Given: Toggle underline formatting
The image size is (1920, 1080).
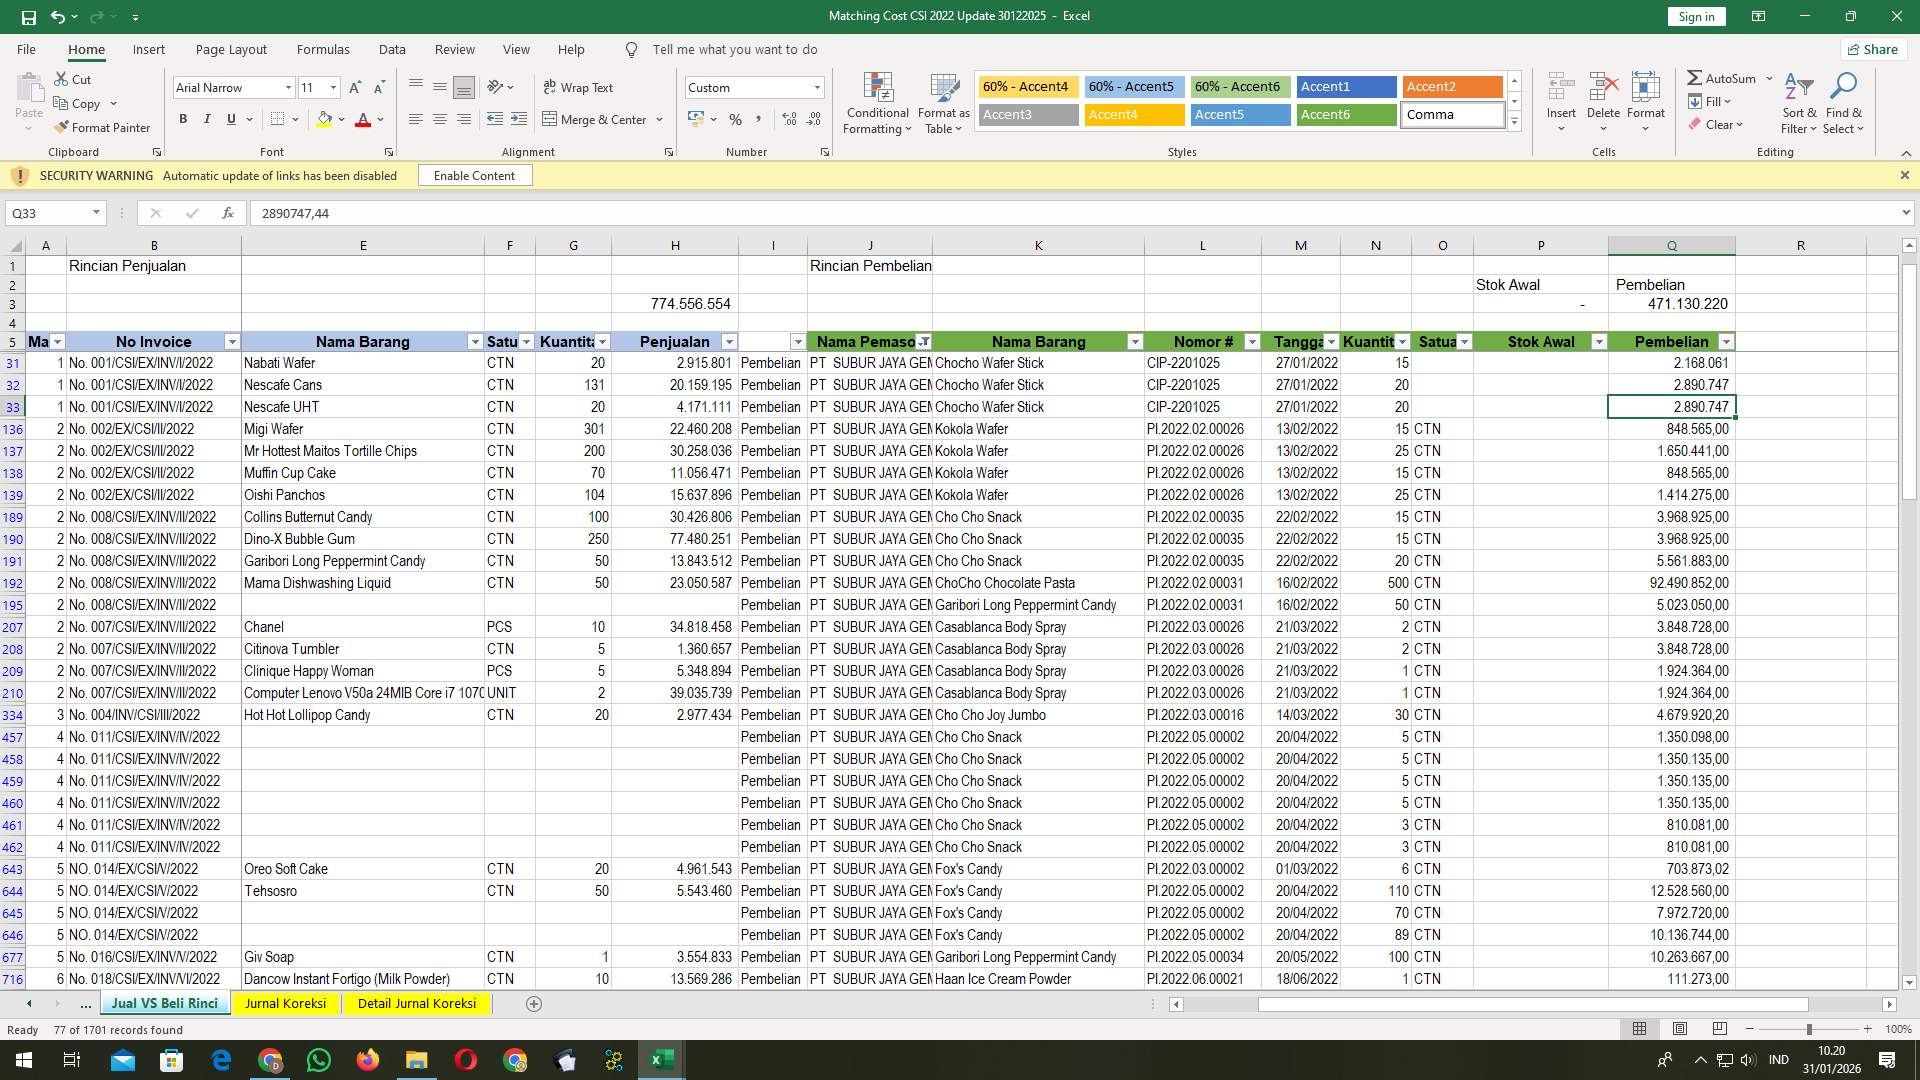Looking at the screenshot, I should (229, 119).
